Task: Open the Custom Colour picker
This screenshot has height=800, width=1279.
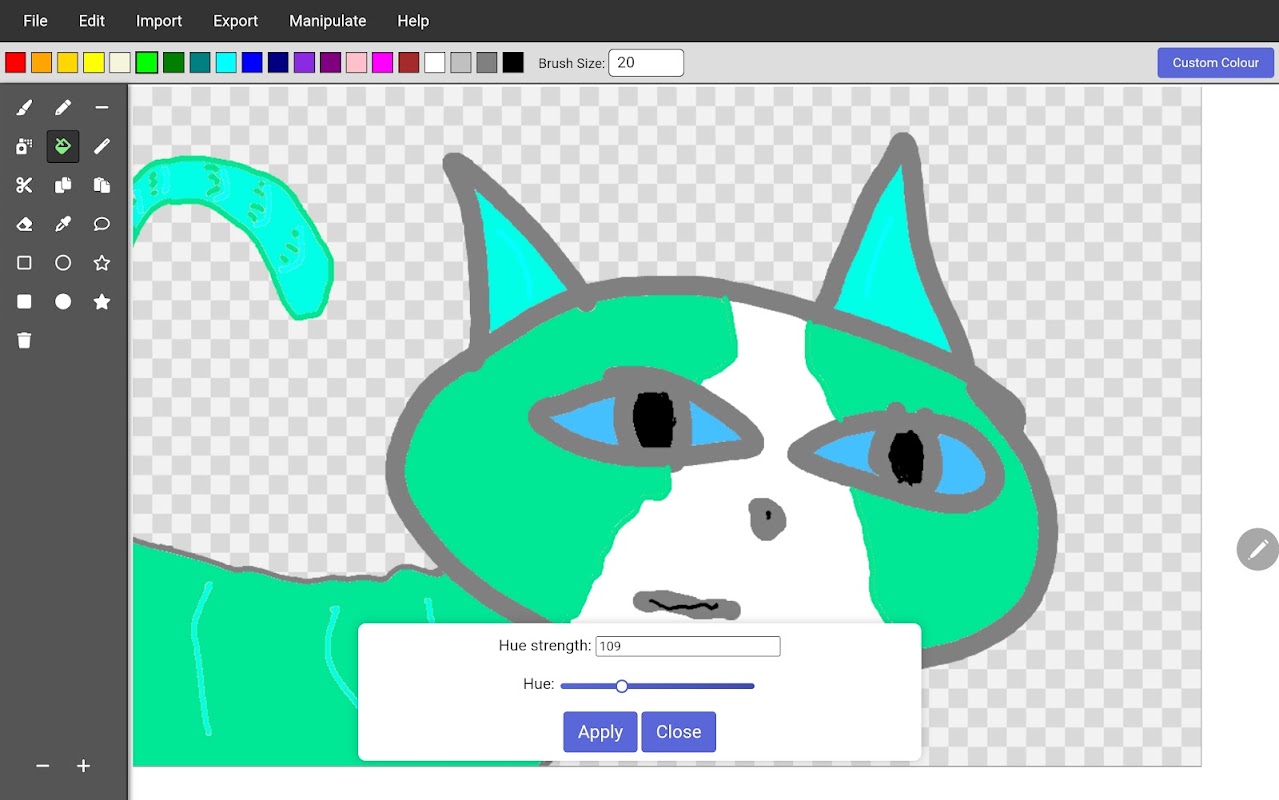Action: click(x=1215, y=62)
